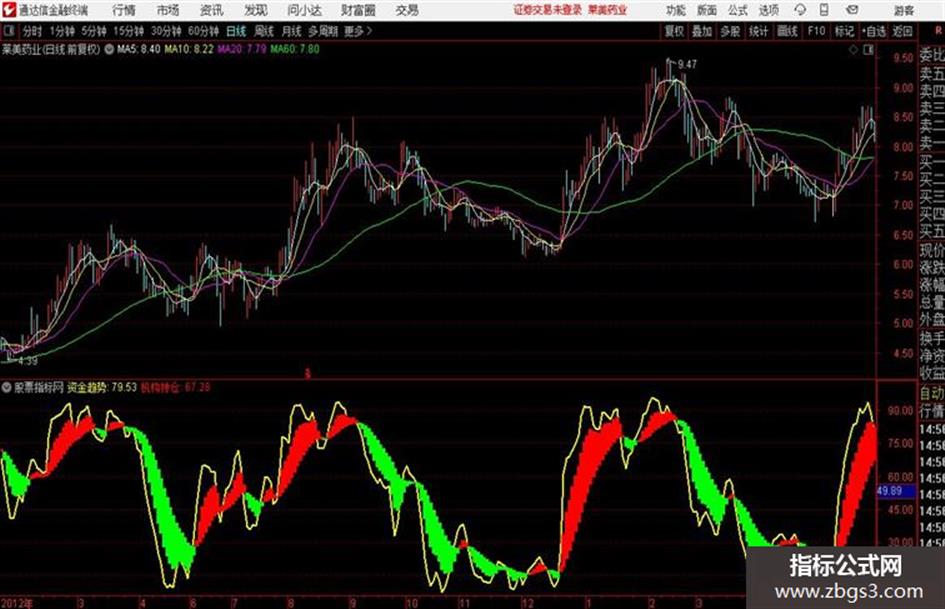Viewport: 945px width, 609px height.
Task: Click the 统计 statistics toolbar button
Action: point(759,31)
